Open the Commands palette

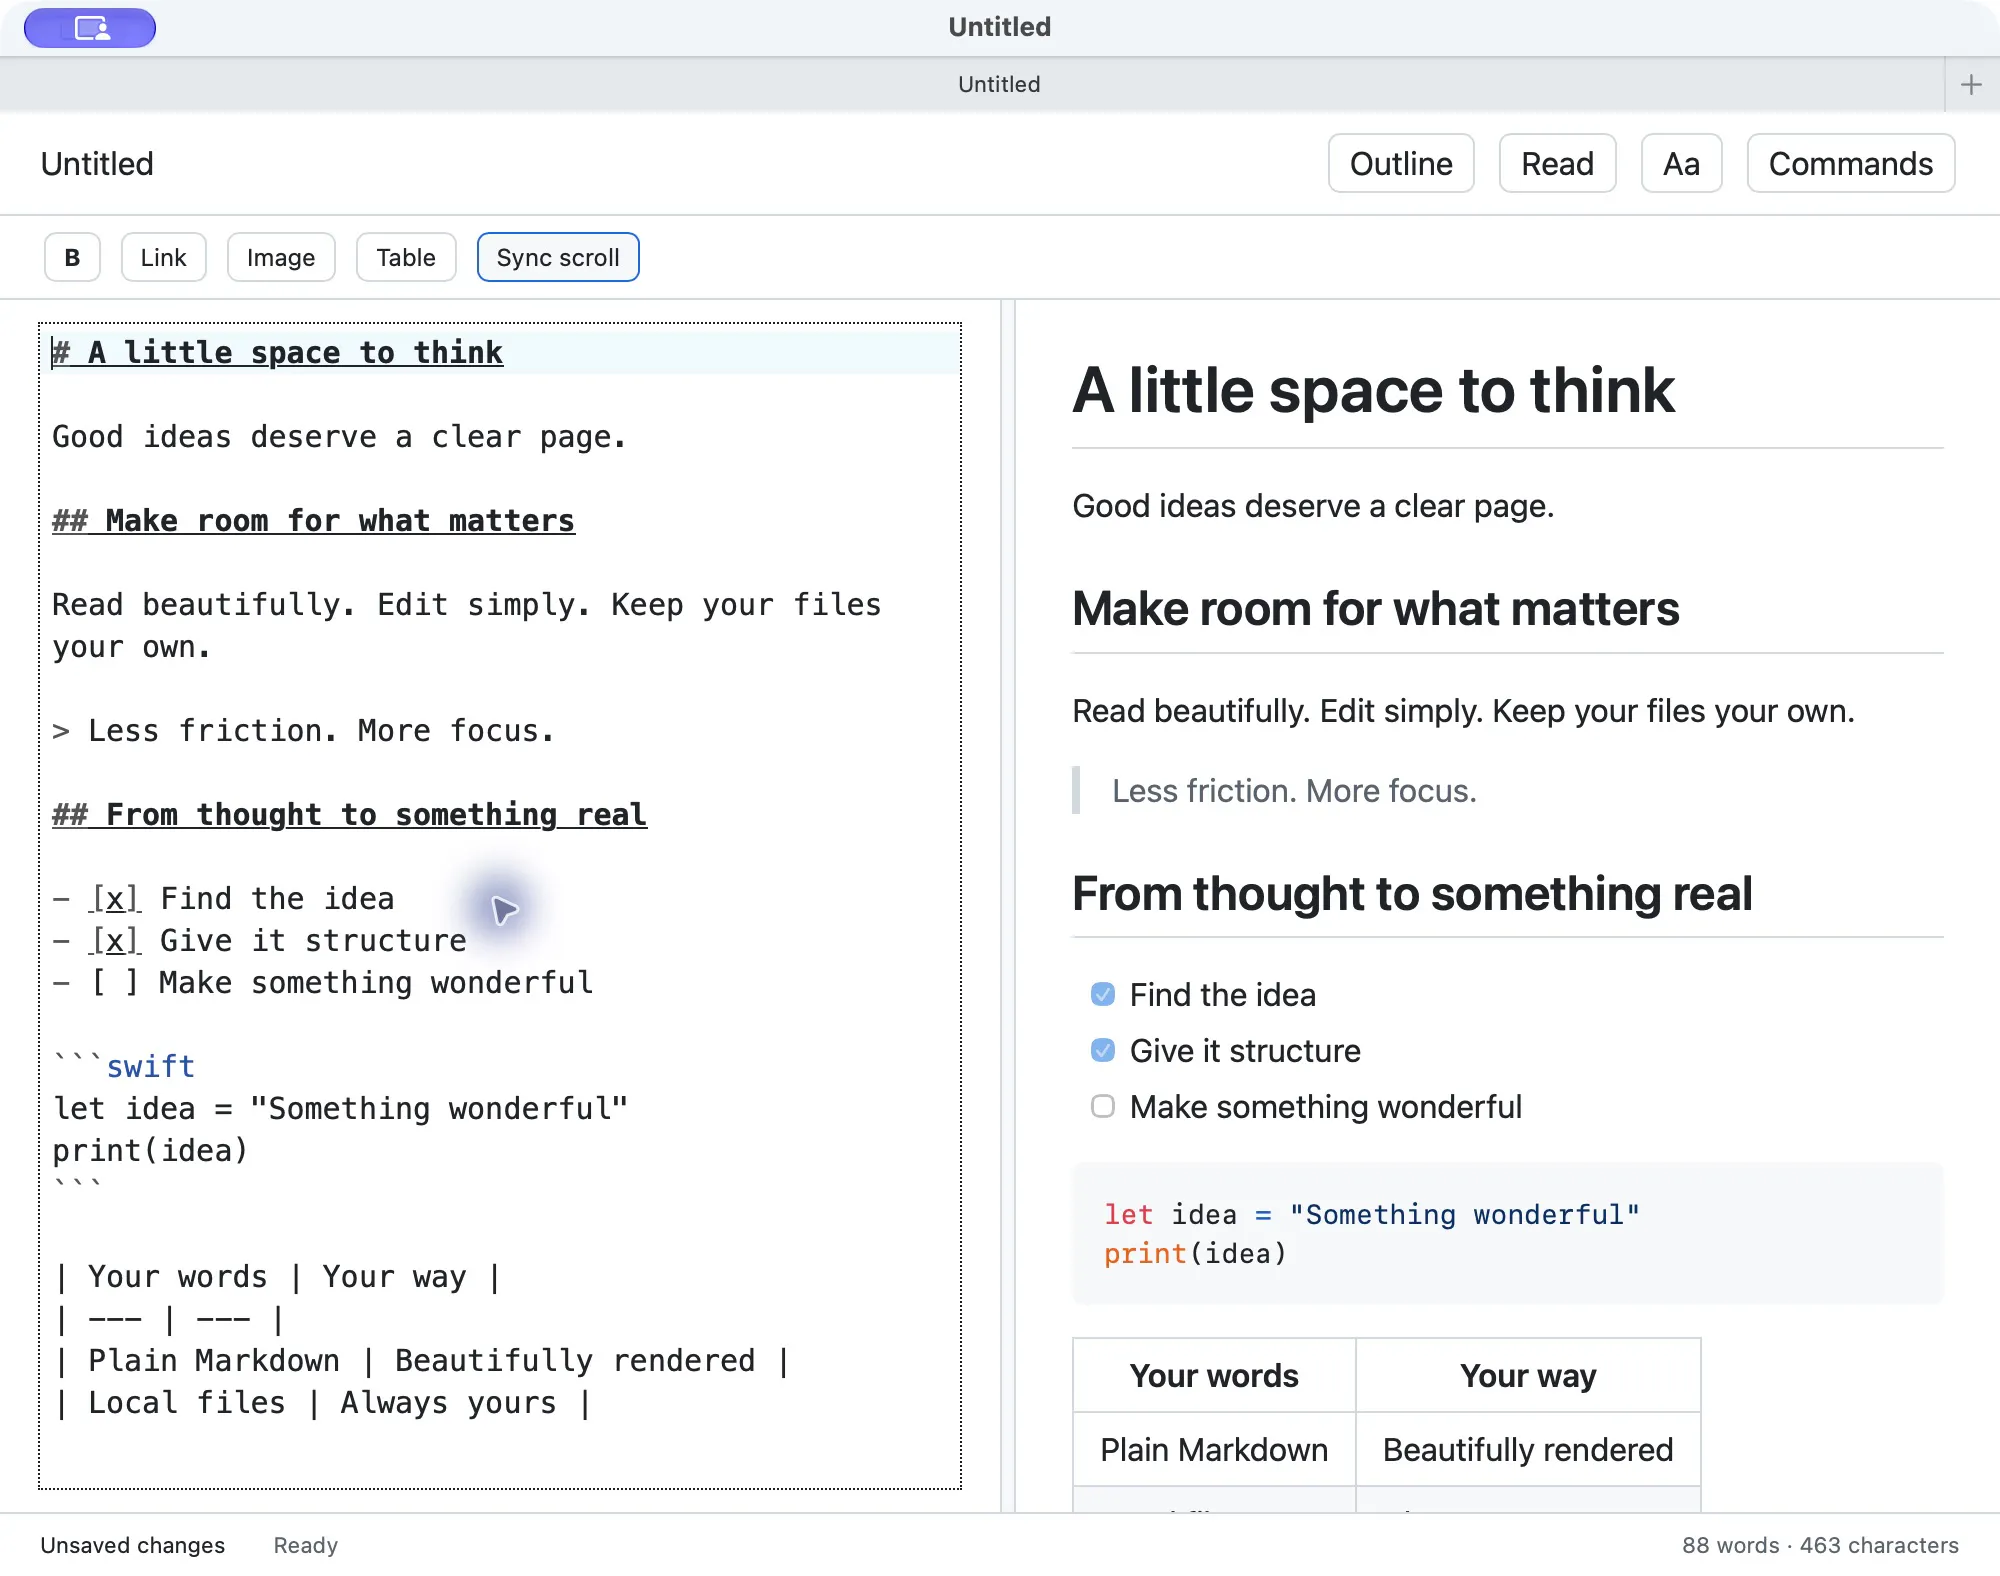pos(1851,163)
